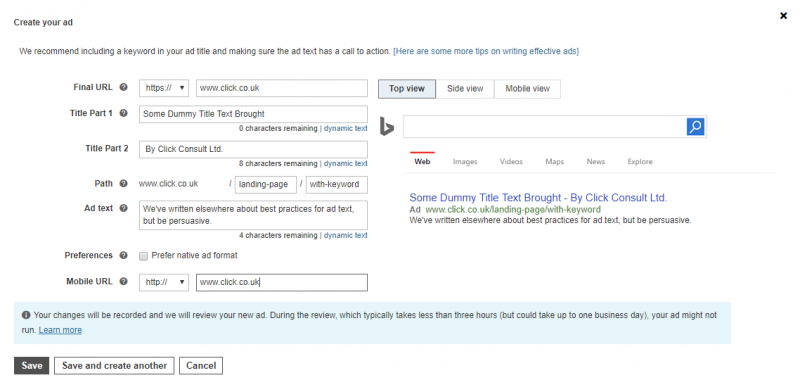Click the static www.click.co.uk Path text

click(x=168, y=184)
